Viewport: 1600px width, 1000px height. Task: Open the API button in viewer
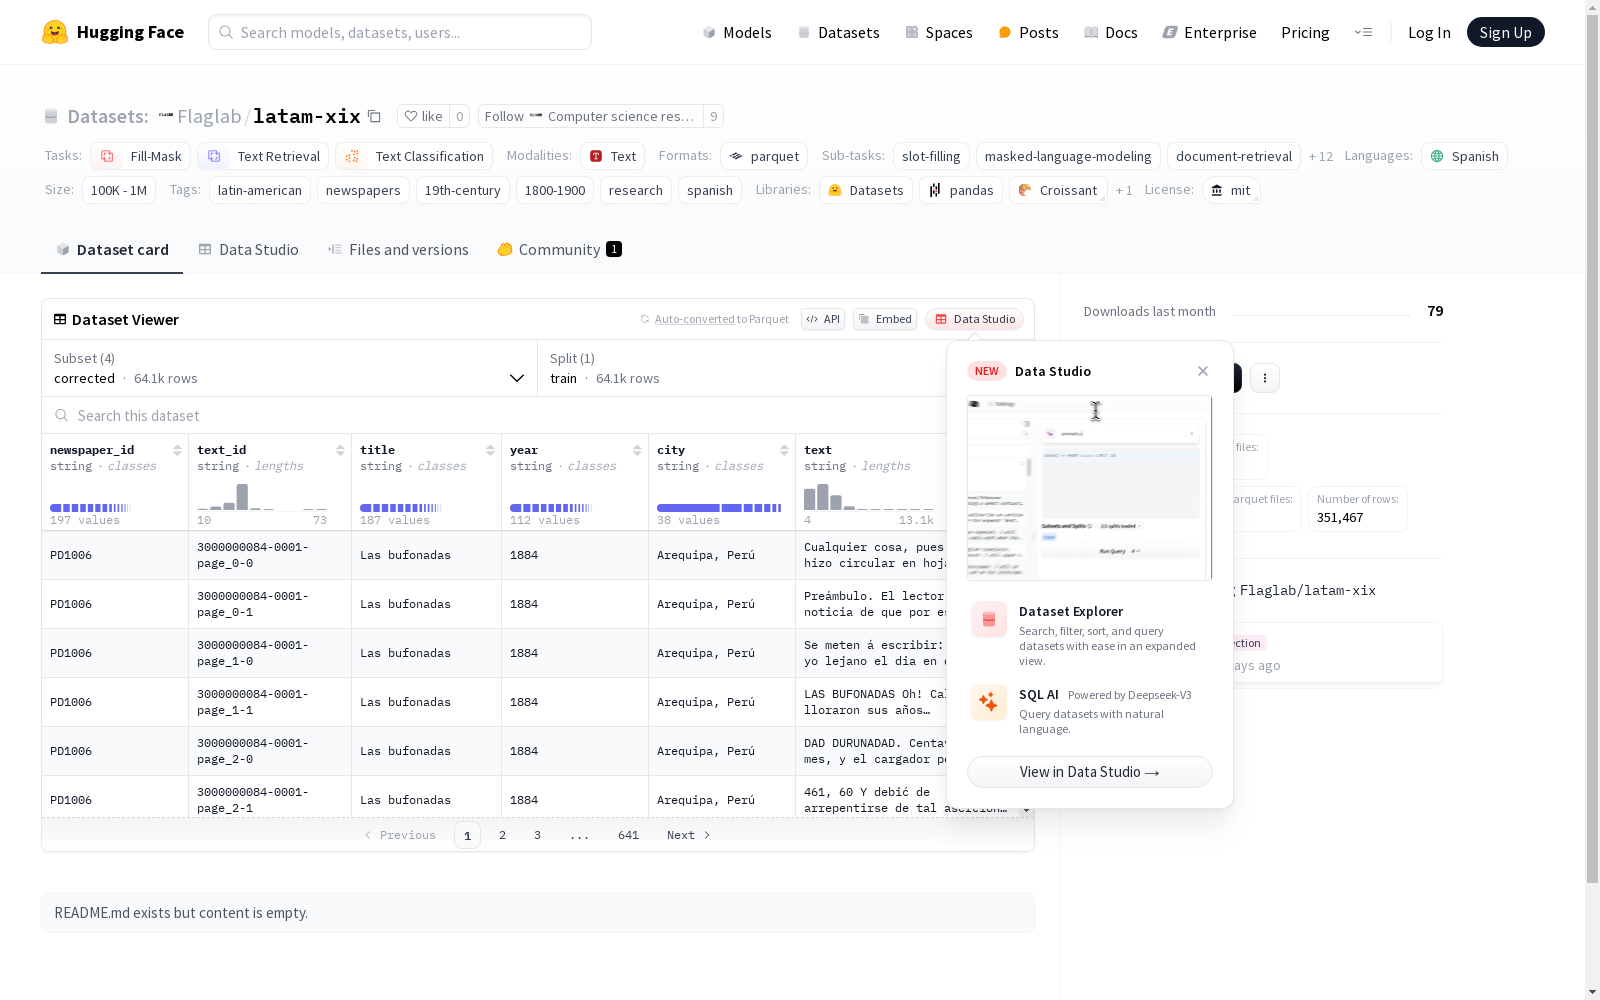point(823,319)
